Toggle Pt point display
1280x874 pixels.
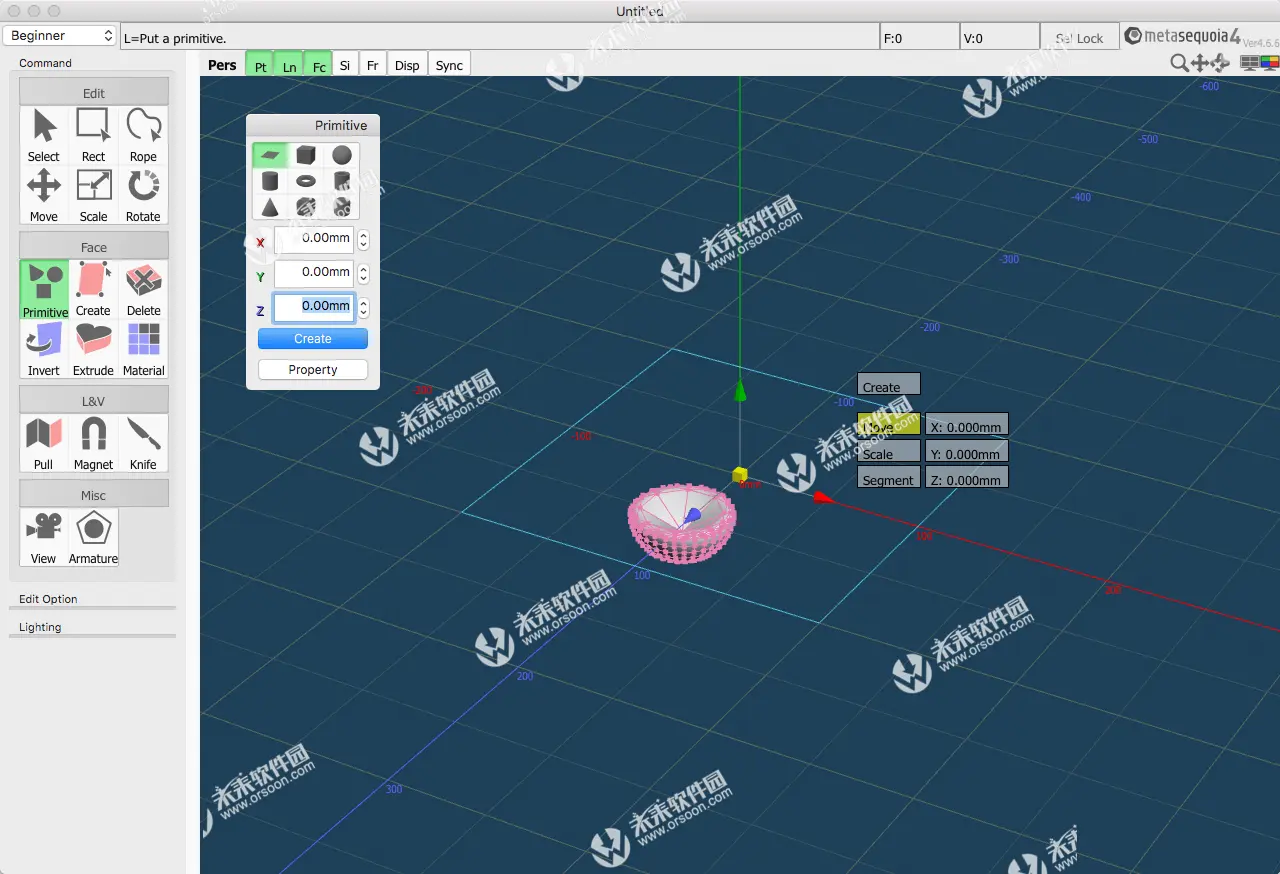260,65
